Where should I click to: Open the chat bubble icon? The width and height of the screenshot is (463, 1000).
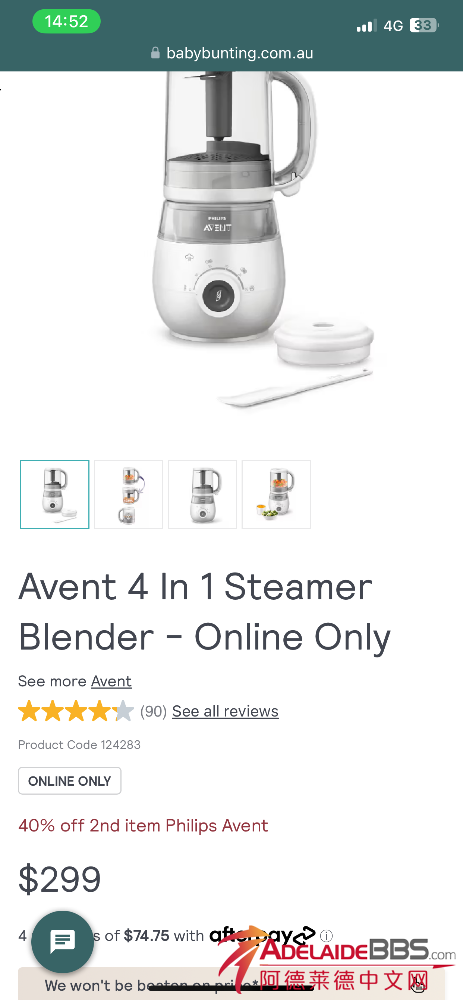click(62, 941)
